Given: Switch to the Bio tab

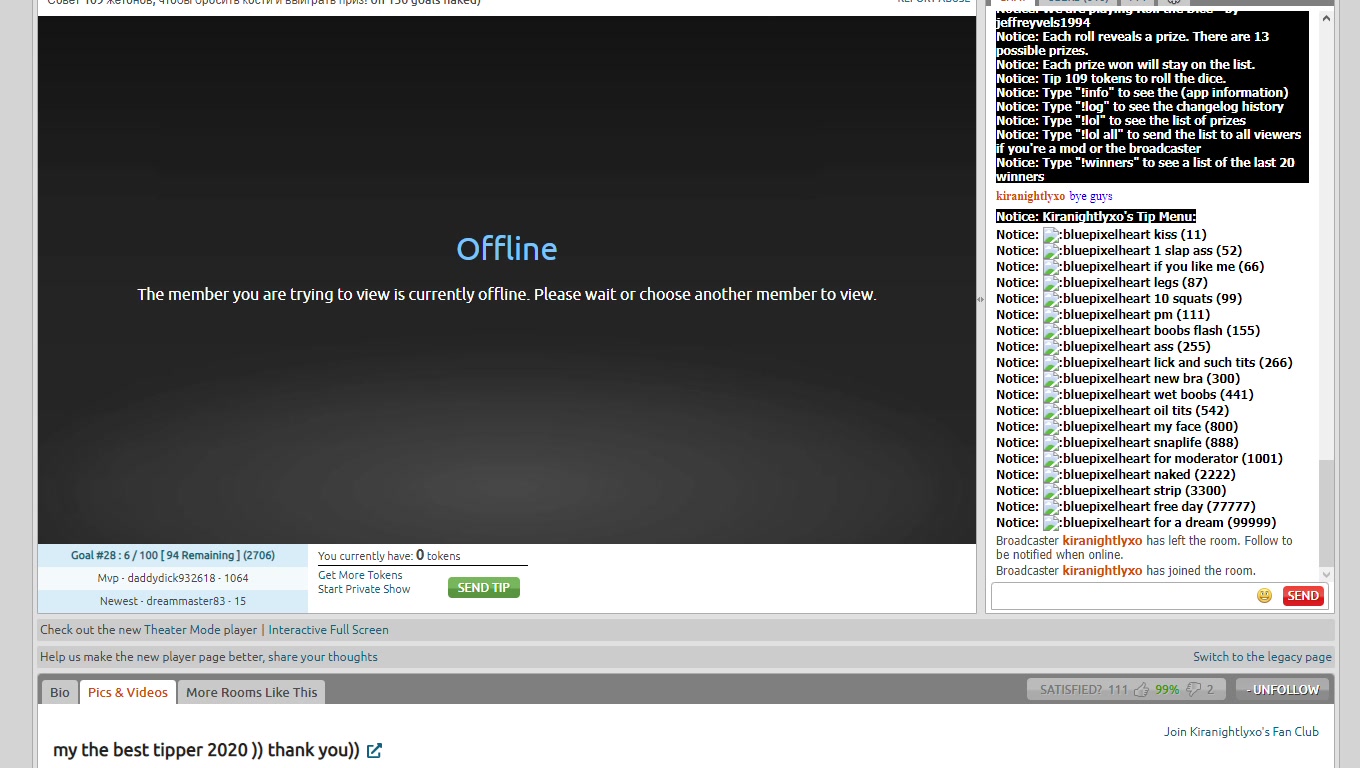Looking at the screenshot, I should [60, 692].
